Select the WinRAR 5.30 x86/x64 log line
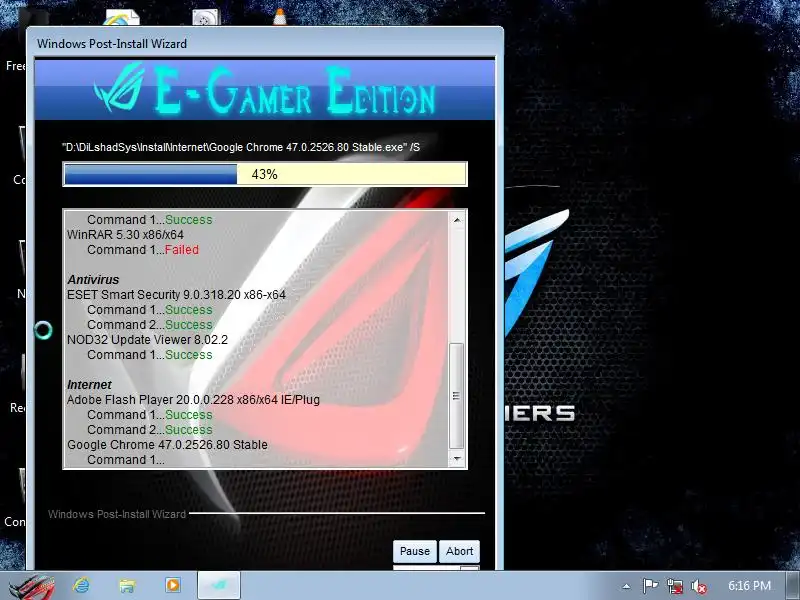The height and width of the screenshot is (600, 800). pos(125,235)
